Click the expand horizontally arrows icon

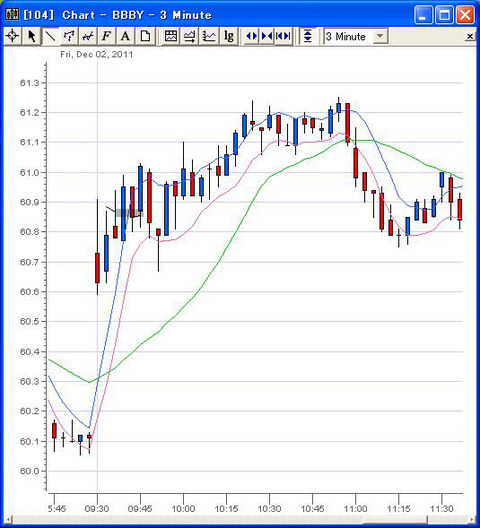[x=251, y=36]
